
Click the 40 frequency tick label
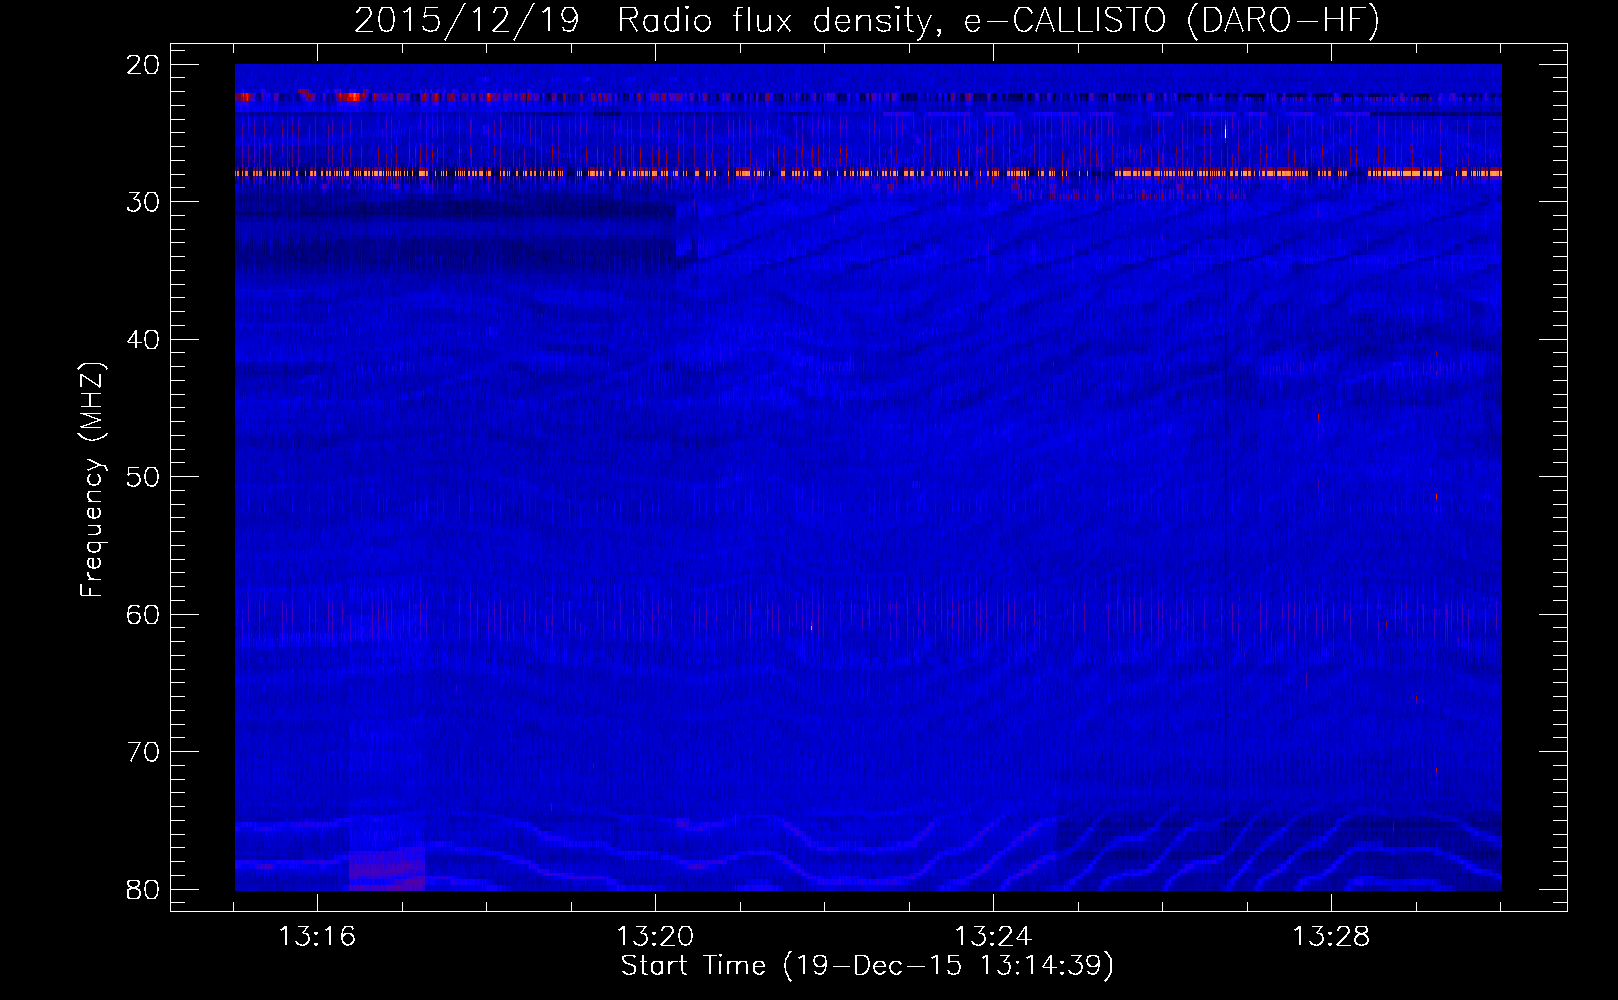[144, 340]
